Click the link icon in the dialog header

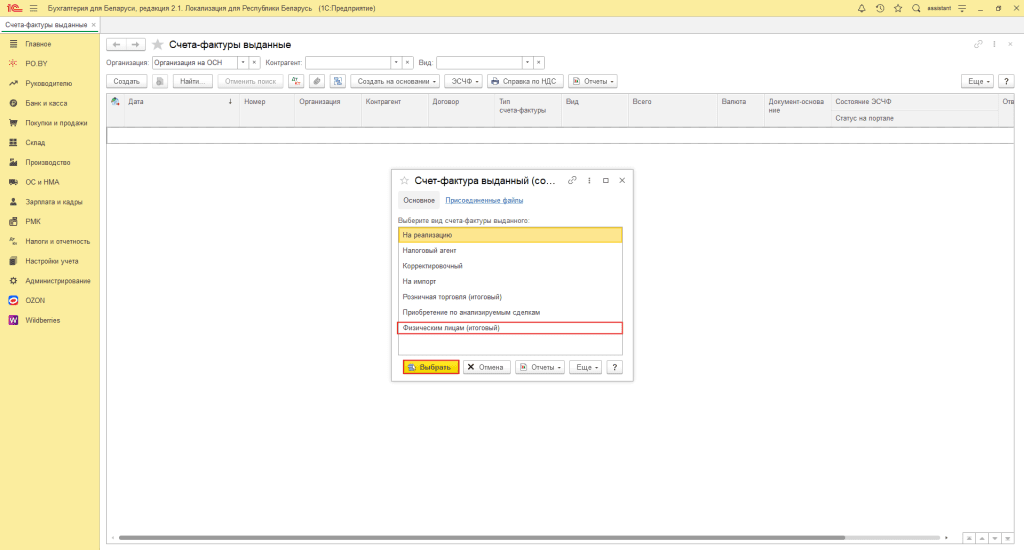pyautogui.click(x=572, y=180)
